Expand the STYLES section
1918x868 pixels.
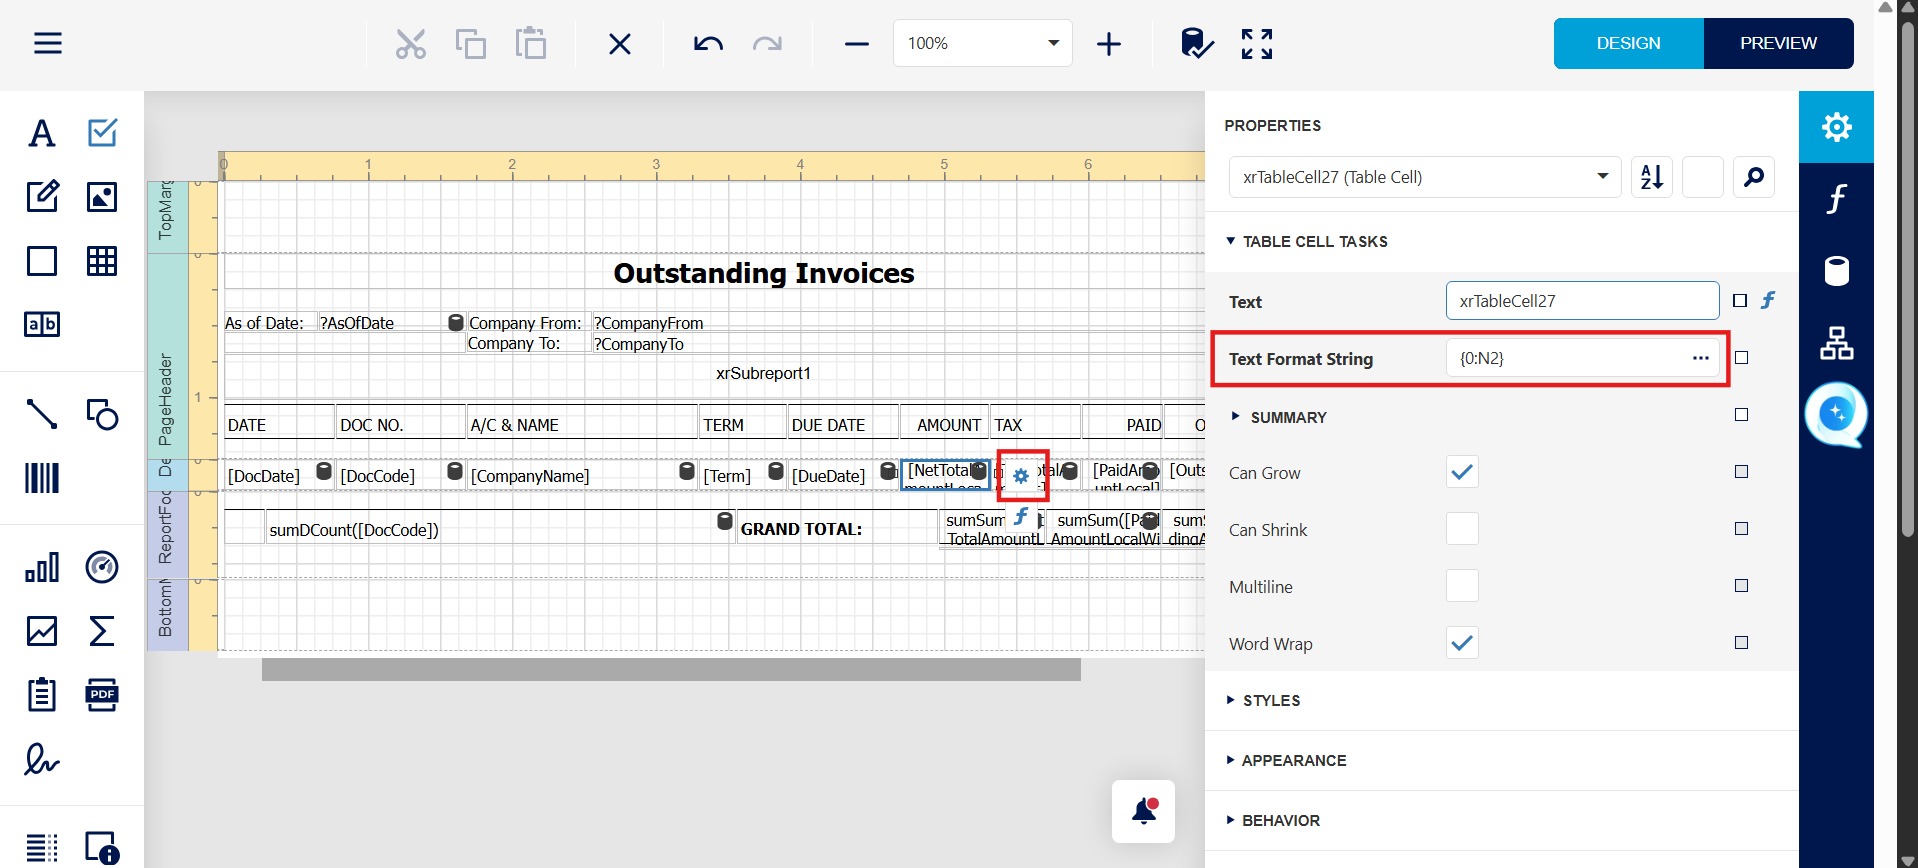1271,700
